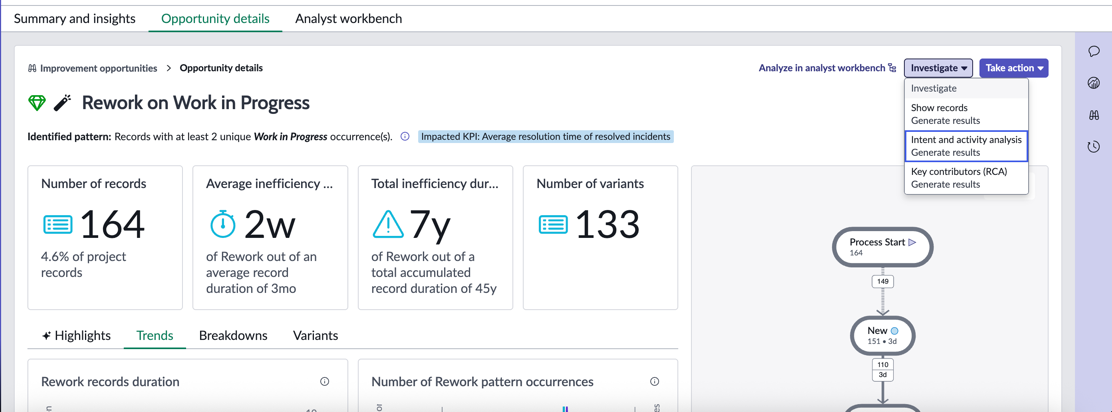Click the hierarchy icon beside Analyze in analyst workbench
1112x412 pixels.
(x=892, y=68)
